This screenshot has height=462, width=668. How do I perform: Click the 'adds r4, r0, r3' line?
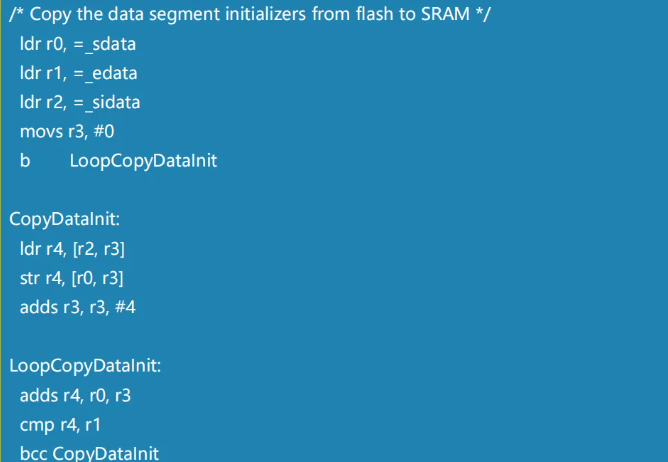point(75,396)
